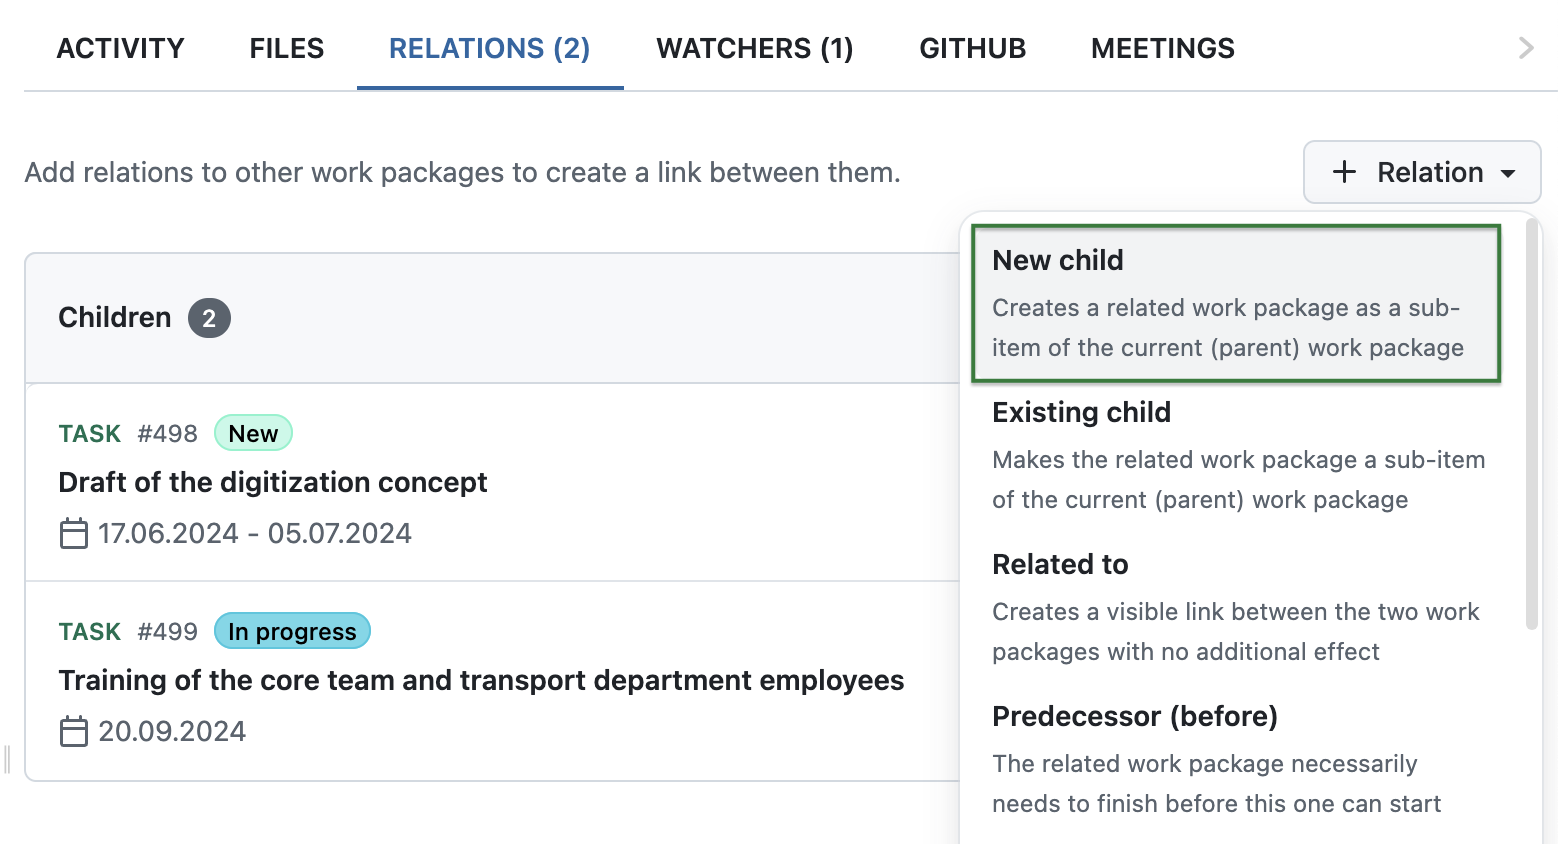The image size is (1558, 844).
Task: Go to the GitHub tab
Action: click(x=971, y=47)
